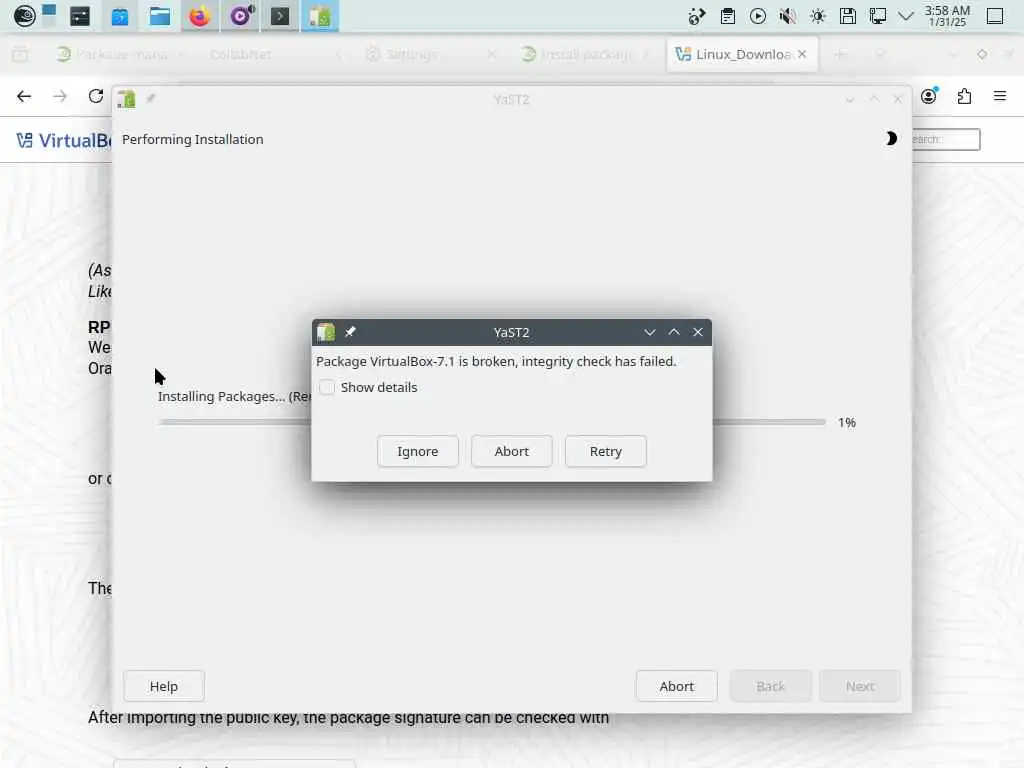The height and width of the screenshot is (768, 1024).
Task: Open the Firefox extensions icon
Action: click(965, 97)
